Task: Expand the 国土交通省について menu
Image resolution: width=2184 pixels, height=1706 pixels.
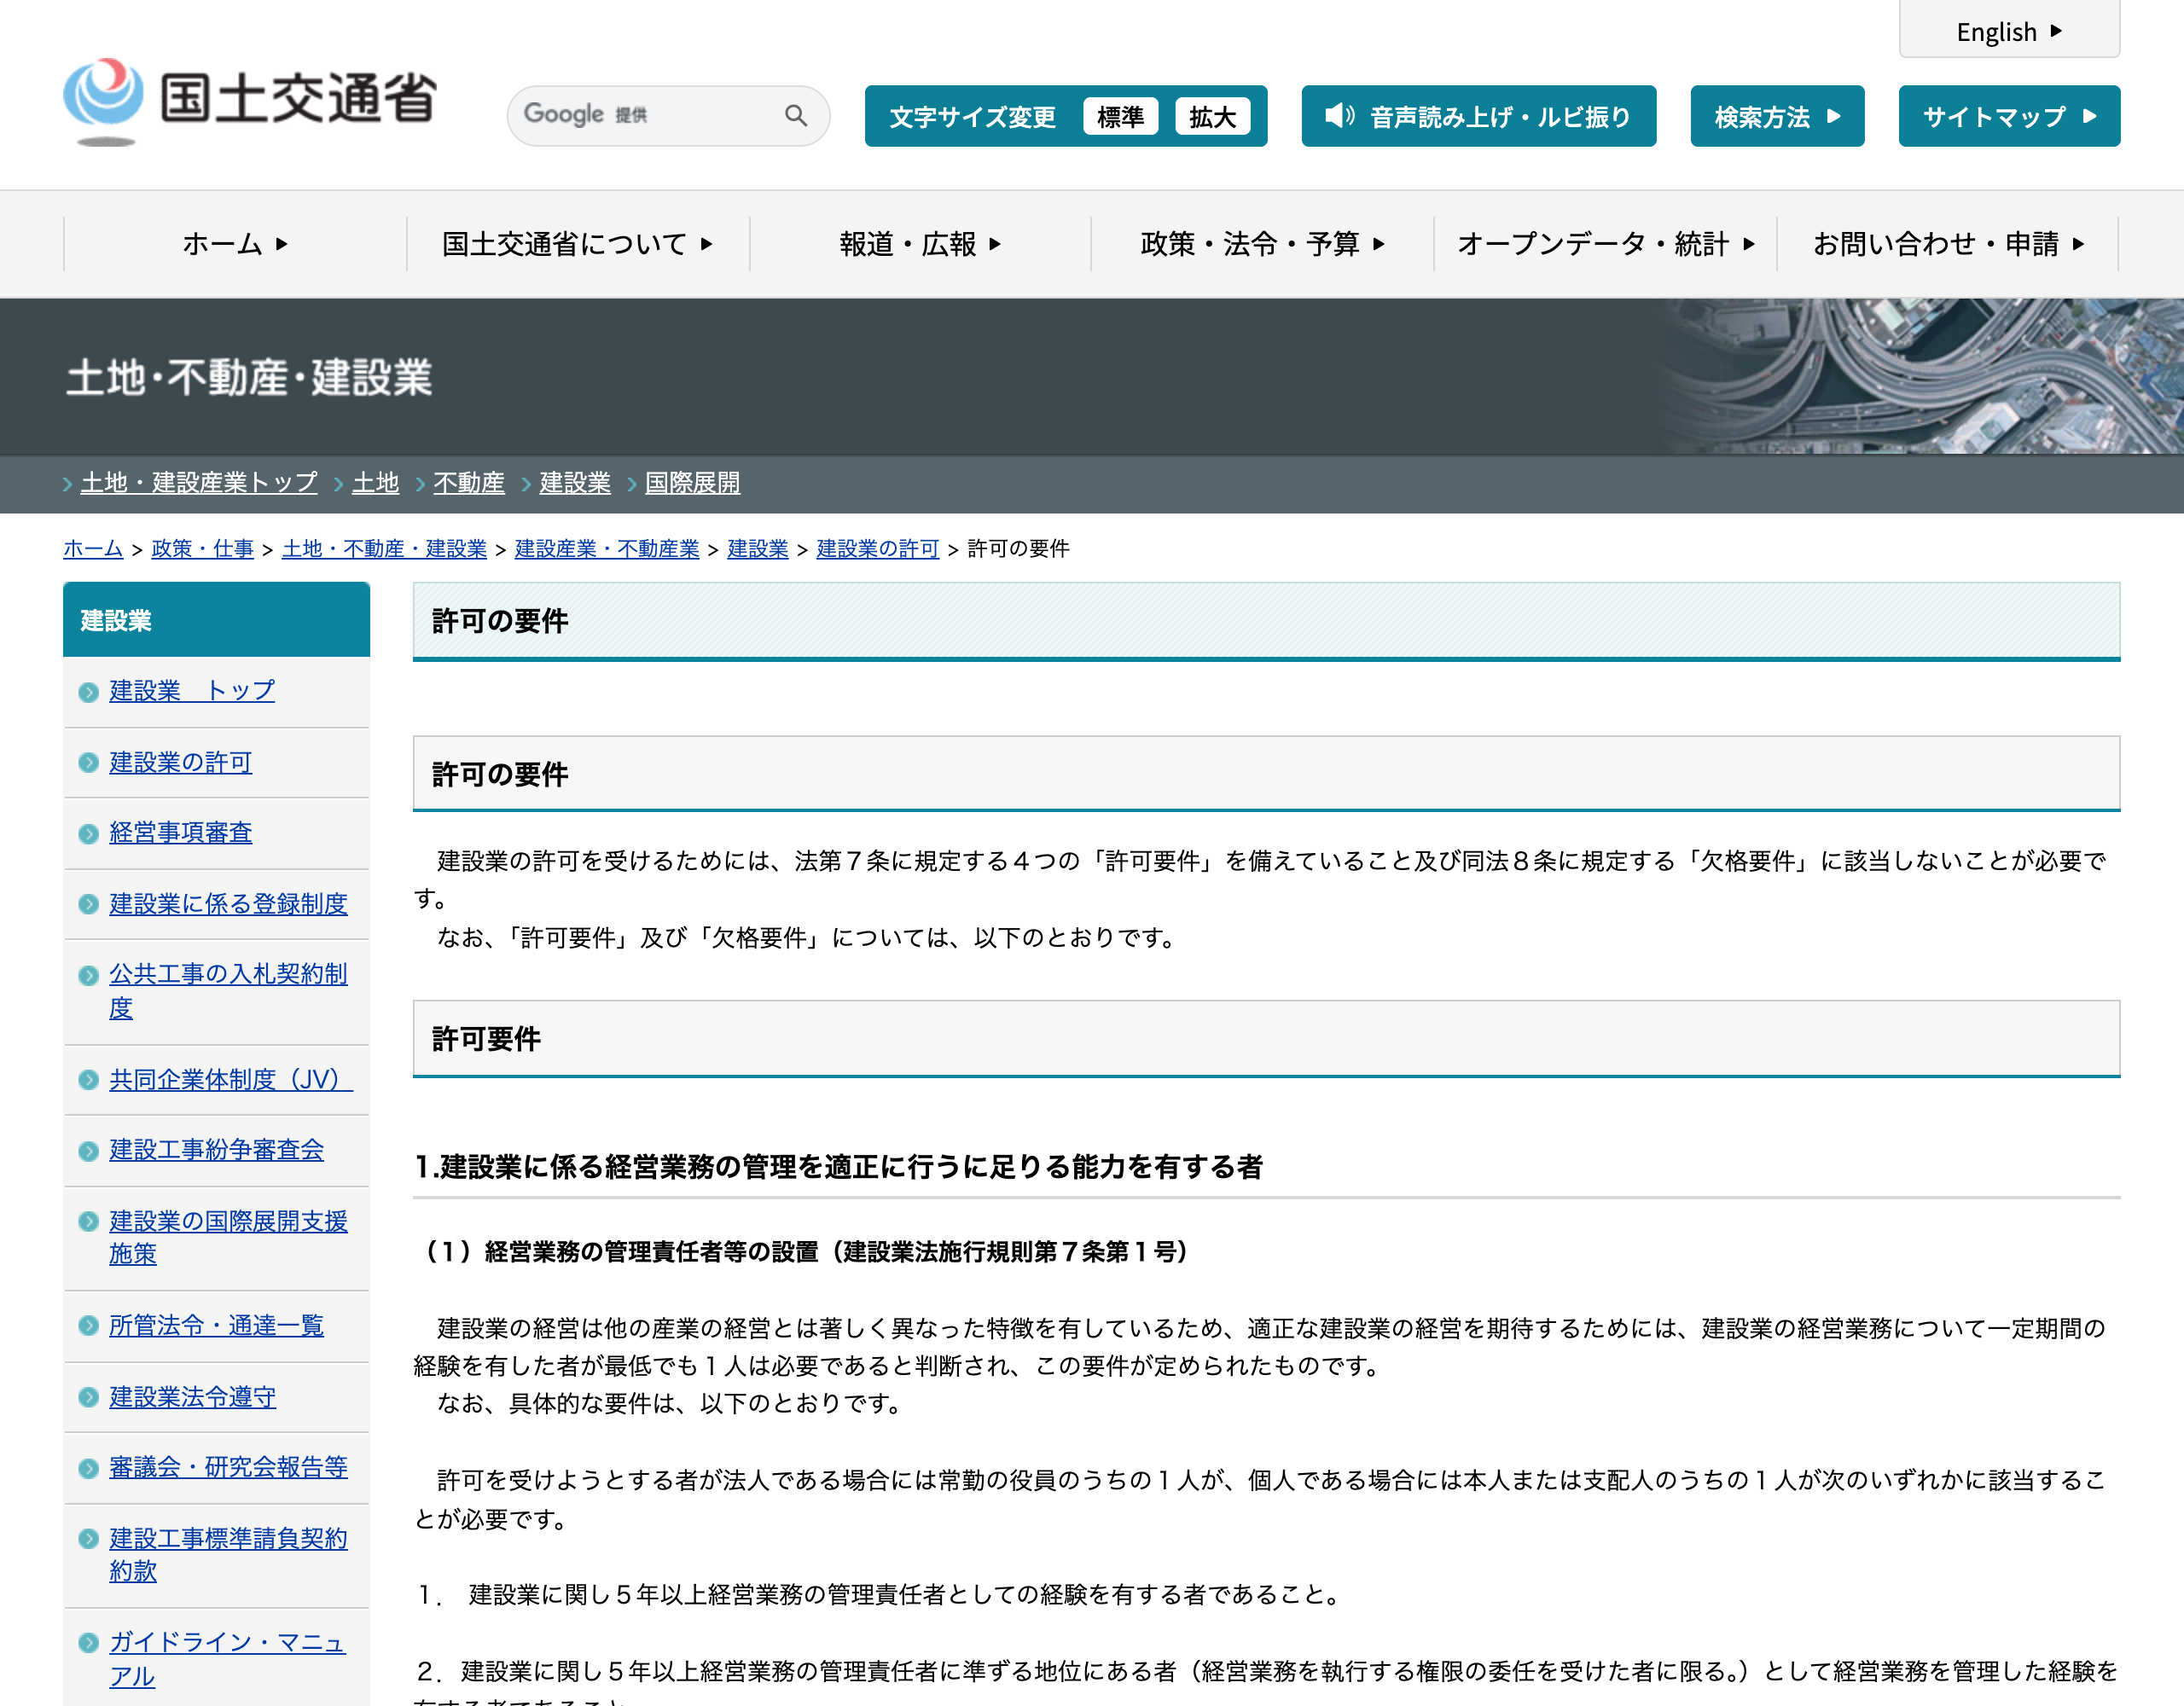Action: click(x=578, y=244)
